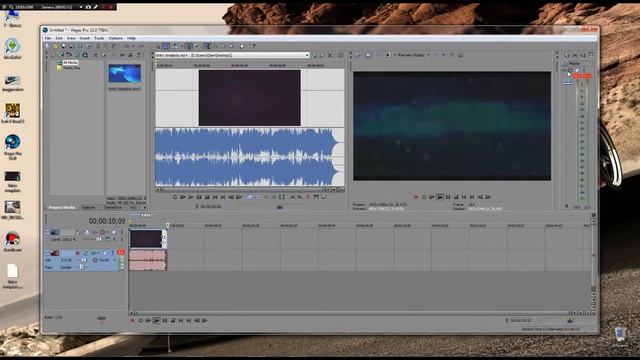Click Remove Selected Media X in Project Media toolbar
The image size is (640, 360).
click(x=96, y=55)
